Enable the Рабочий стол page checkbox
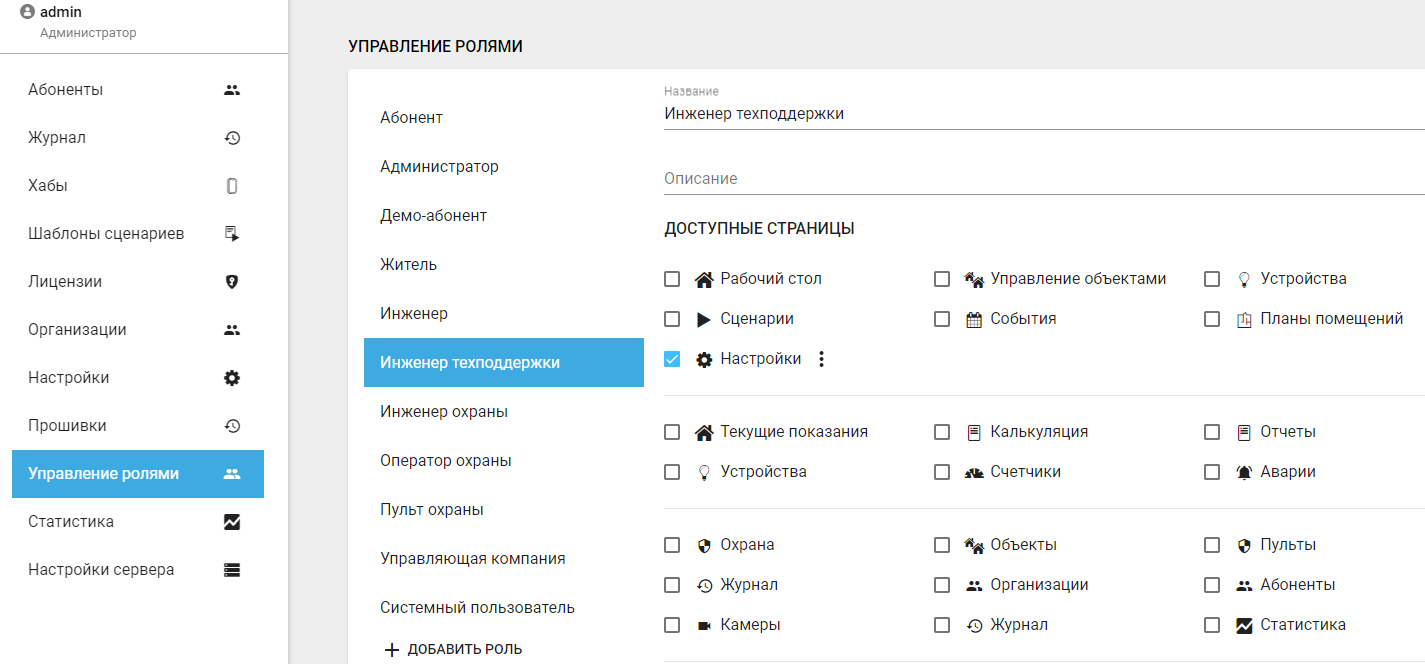Screen dimensions: 1425x664 672,279
